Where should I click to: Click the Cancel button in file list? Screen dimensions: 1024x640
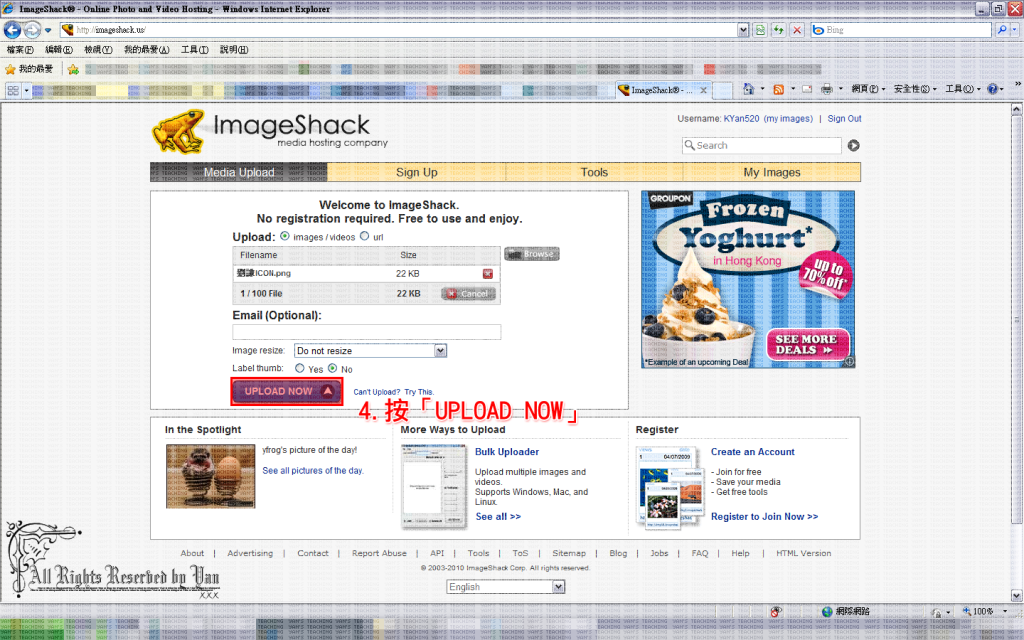coord(468,294)
